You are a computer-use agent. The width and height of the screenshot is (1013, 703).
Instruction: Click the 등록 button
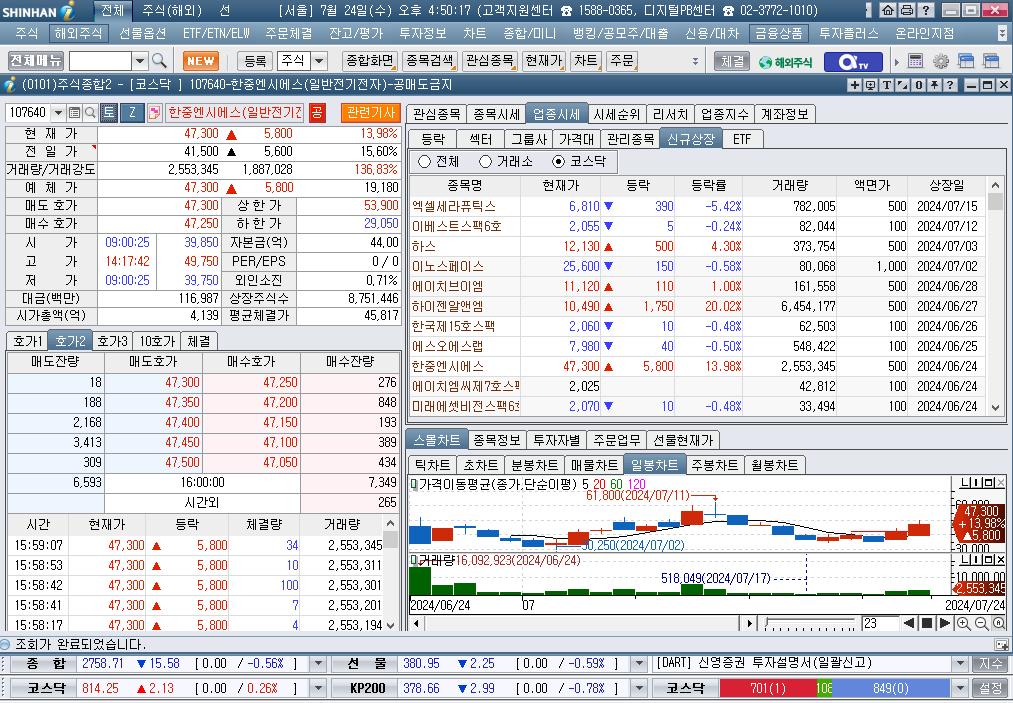255,61
